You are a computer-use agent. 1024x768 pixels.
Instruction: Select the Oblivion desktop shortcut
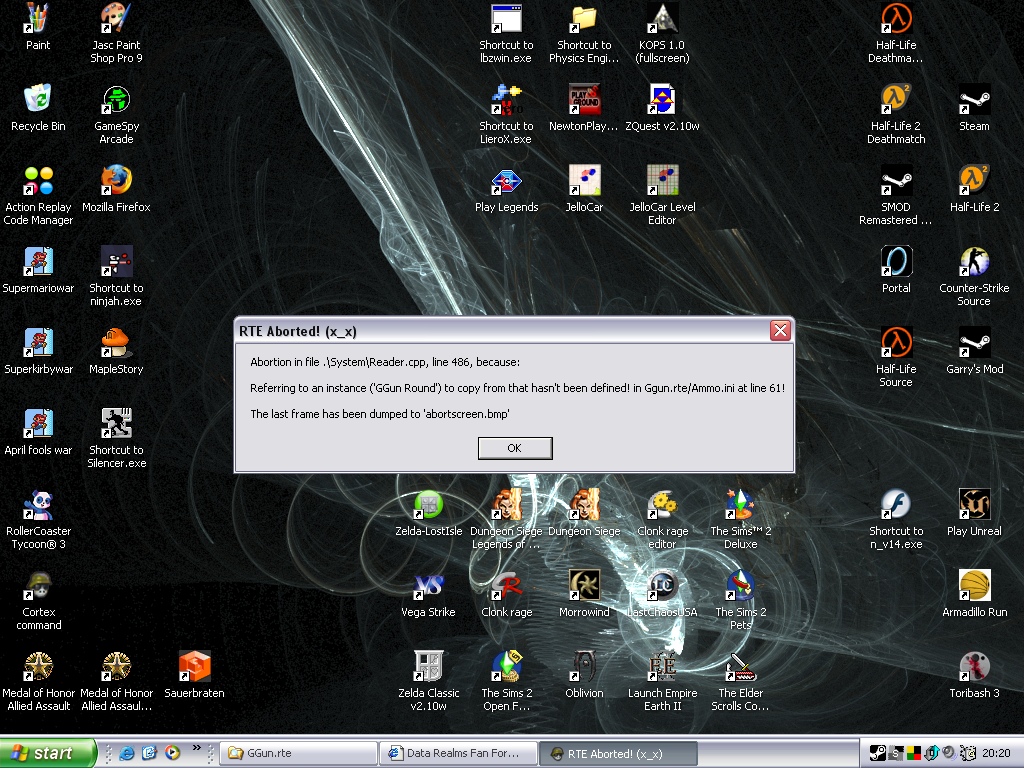click(584, 668)
